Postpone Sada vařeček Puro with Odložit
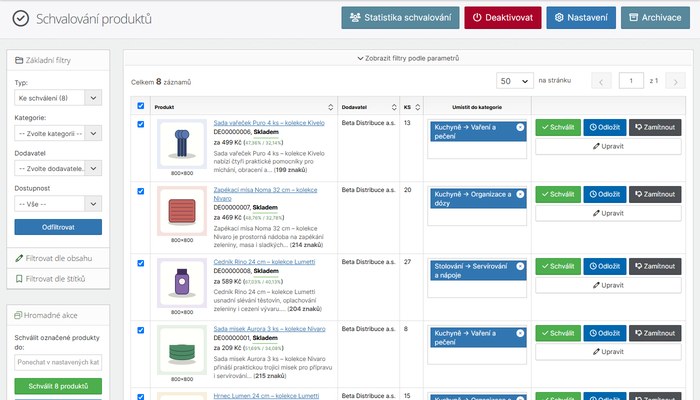The width and height of the screenshot is (700, 400). pos(605,127)
